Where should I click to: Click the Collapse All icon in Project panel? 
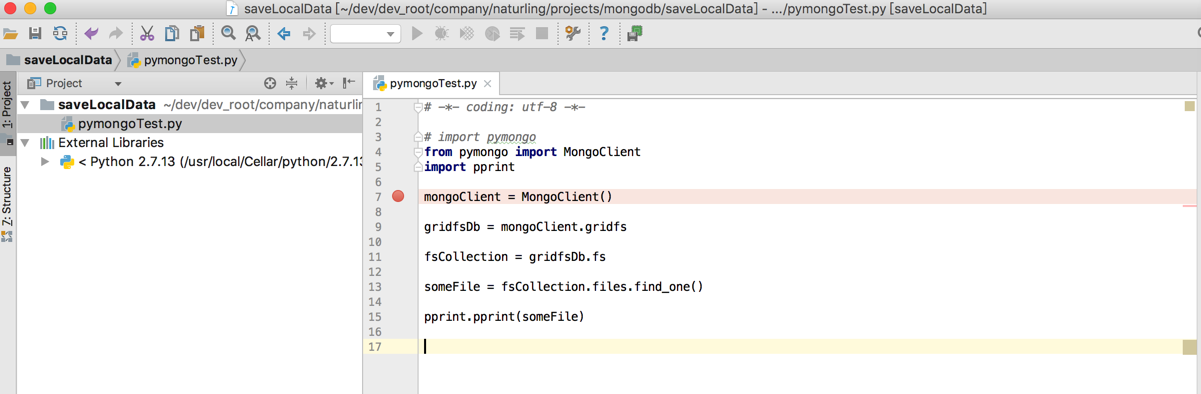291,84
